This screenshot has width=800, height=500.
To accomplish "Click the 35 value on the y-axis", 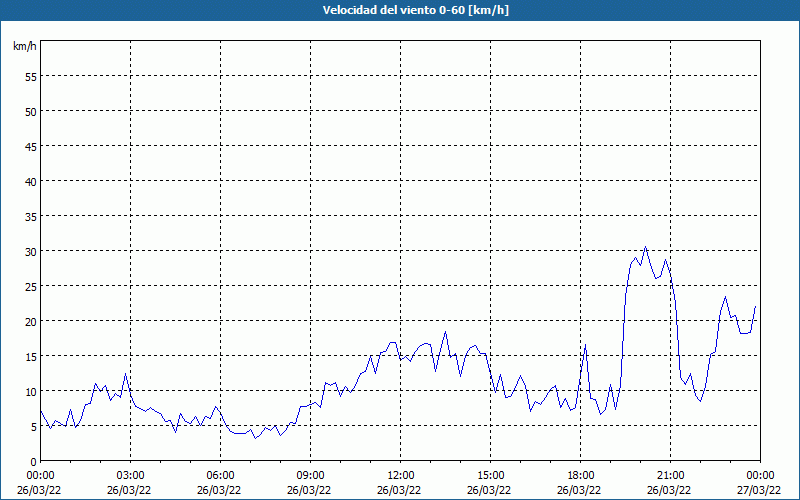I will pyautogui.click(x=31, y=216).
